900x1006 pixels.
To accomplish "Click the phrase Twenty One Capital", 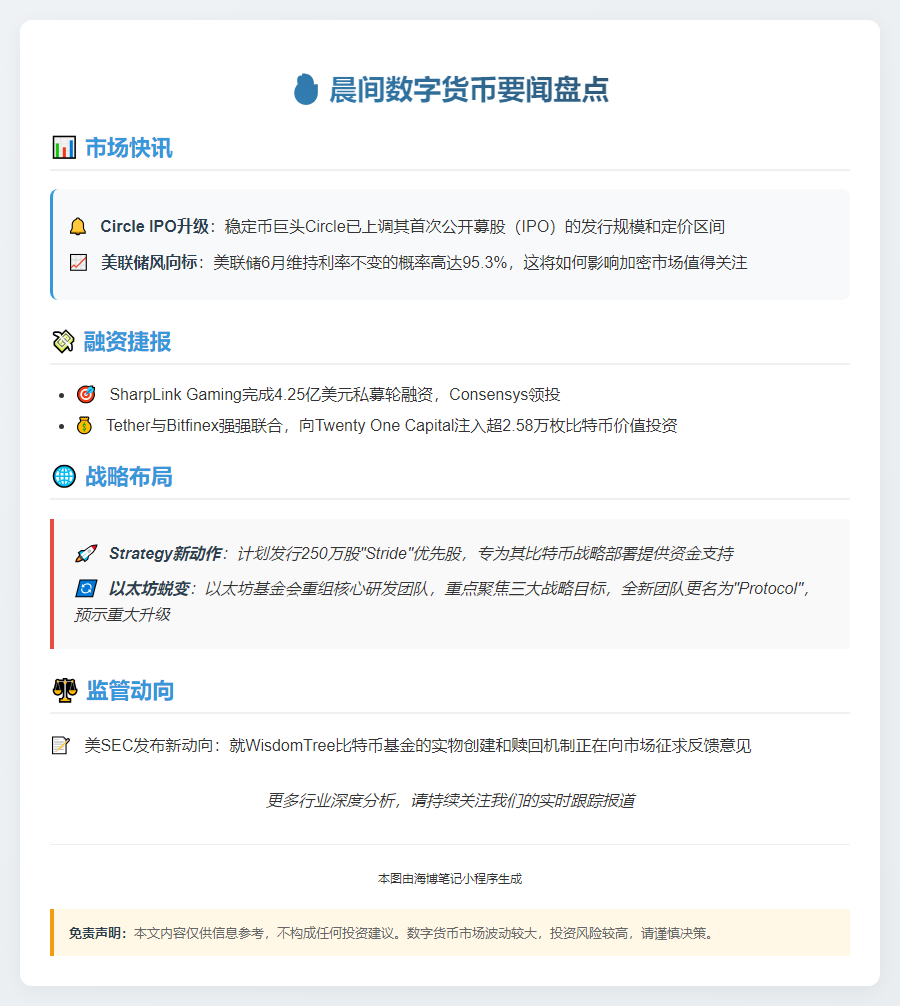I will coord(385,425).
